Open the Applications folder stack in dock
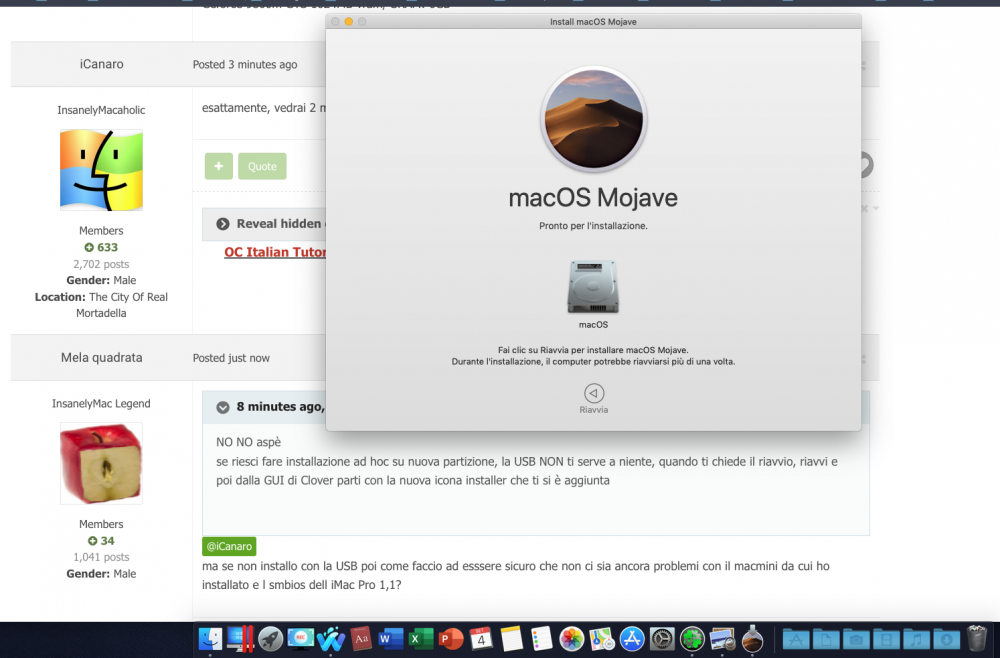1000x658 pixels. click(795, 638)
